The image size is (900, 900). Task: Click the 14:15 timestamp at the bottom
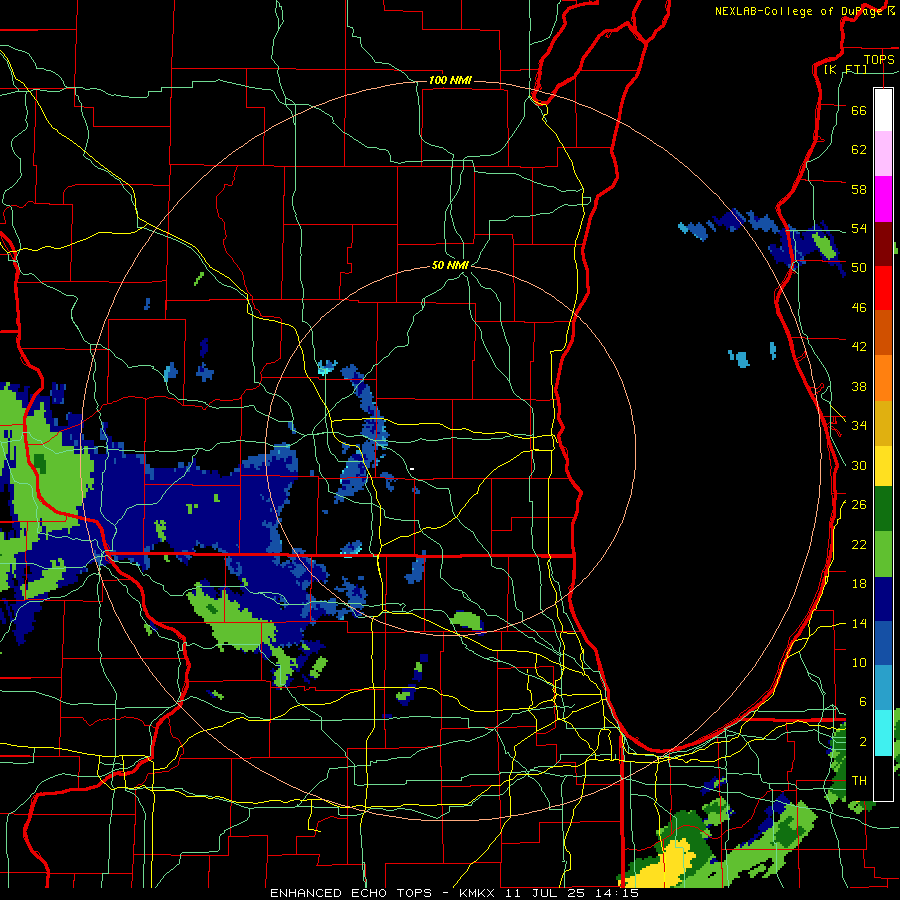pyautogui.click(x=617, y=893)
